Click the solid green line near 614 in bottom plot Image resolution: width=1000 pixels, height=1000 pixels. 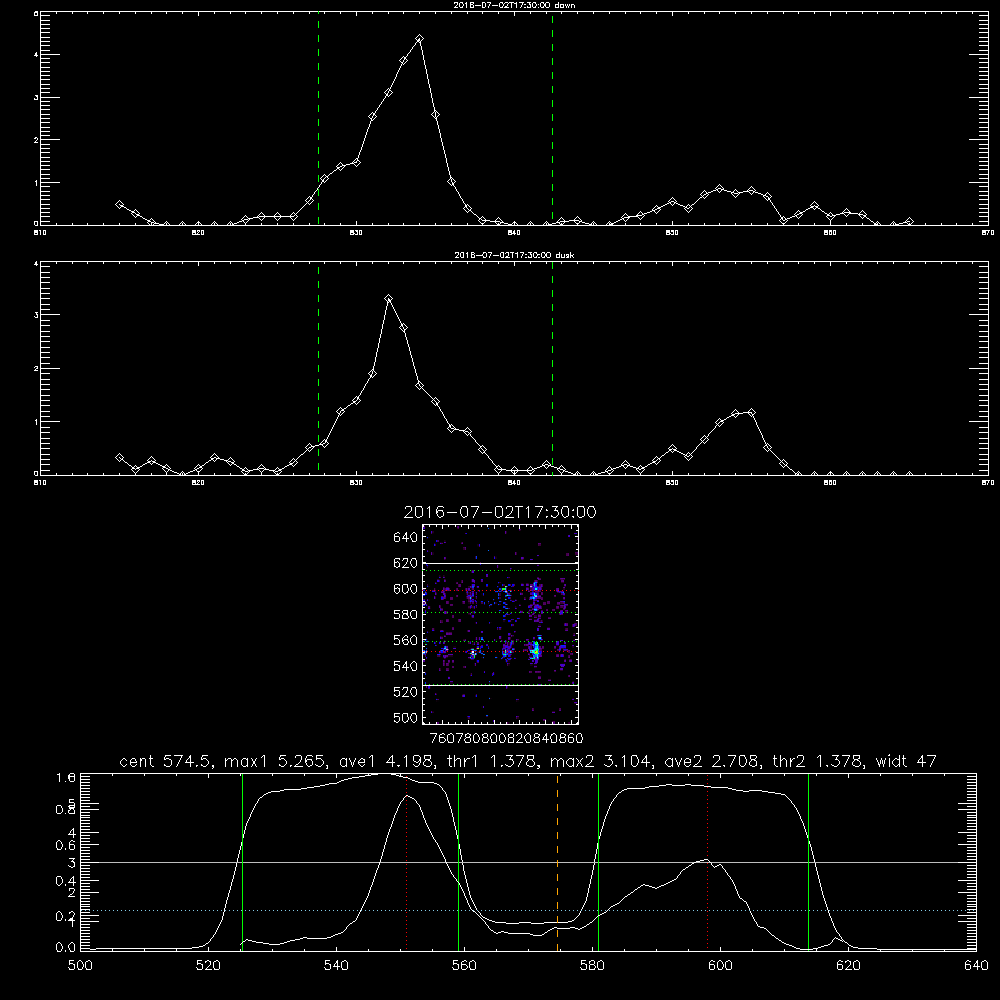coord(808,862)
